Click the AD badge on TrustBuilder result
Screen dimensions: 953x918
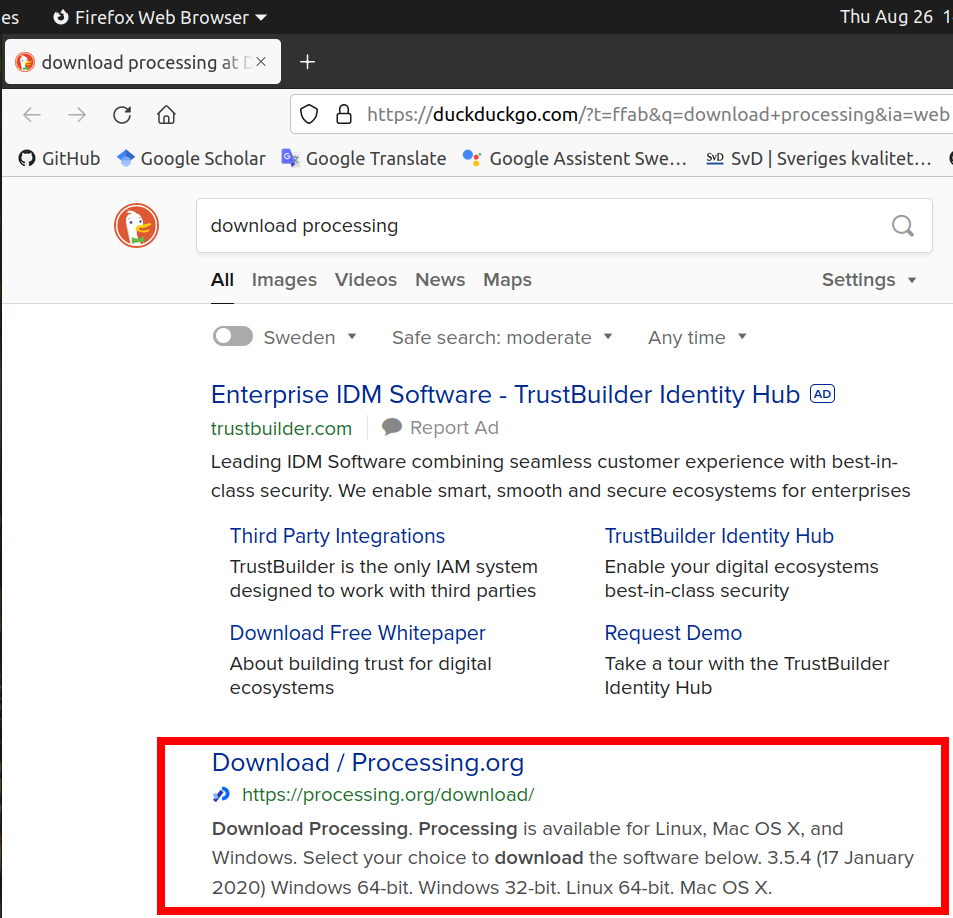822,394
